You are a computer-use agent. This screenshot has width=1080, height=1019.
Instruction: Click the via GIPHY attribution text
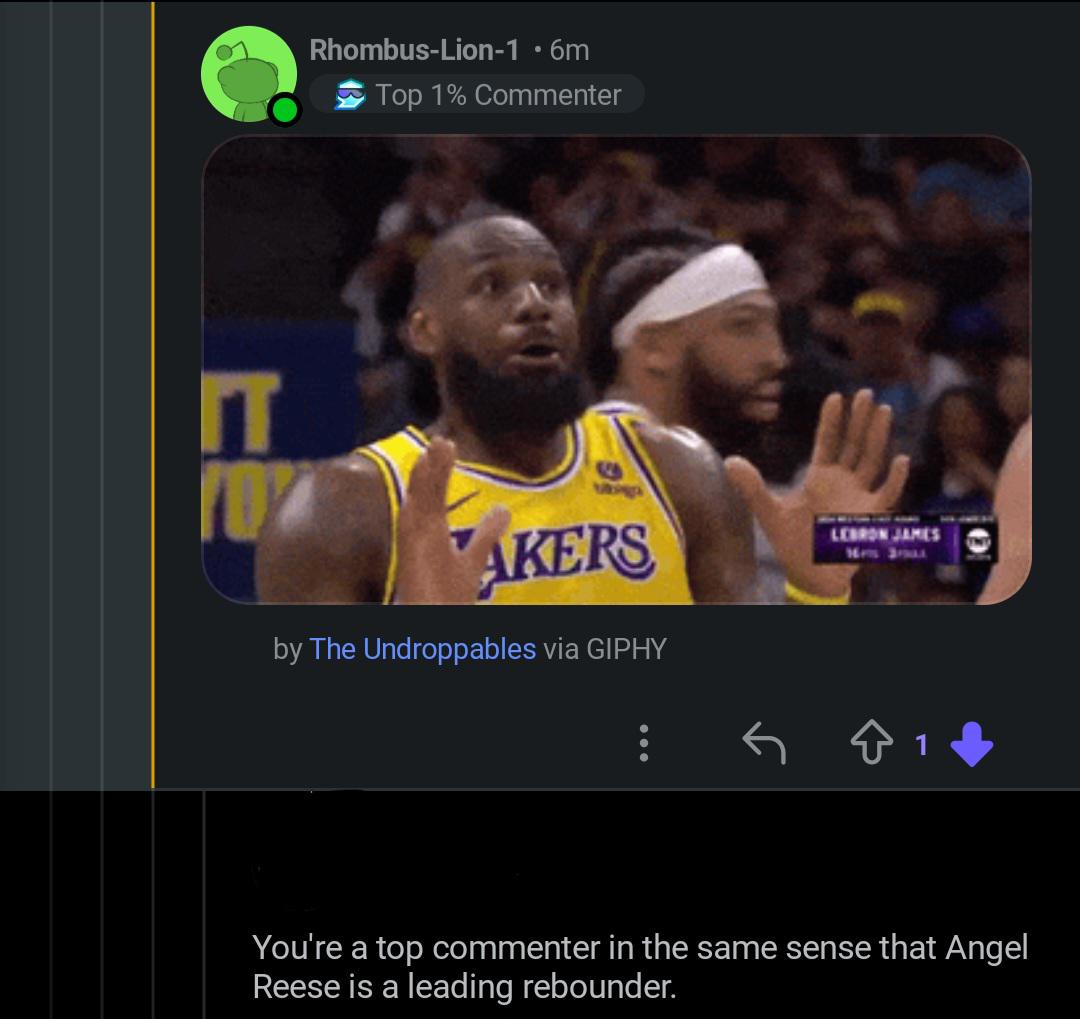pyautogui.click(x=604, y=650)
